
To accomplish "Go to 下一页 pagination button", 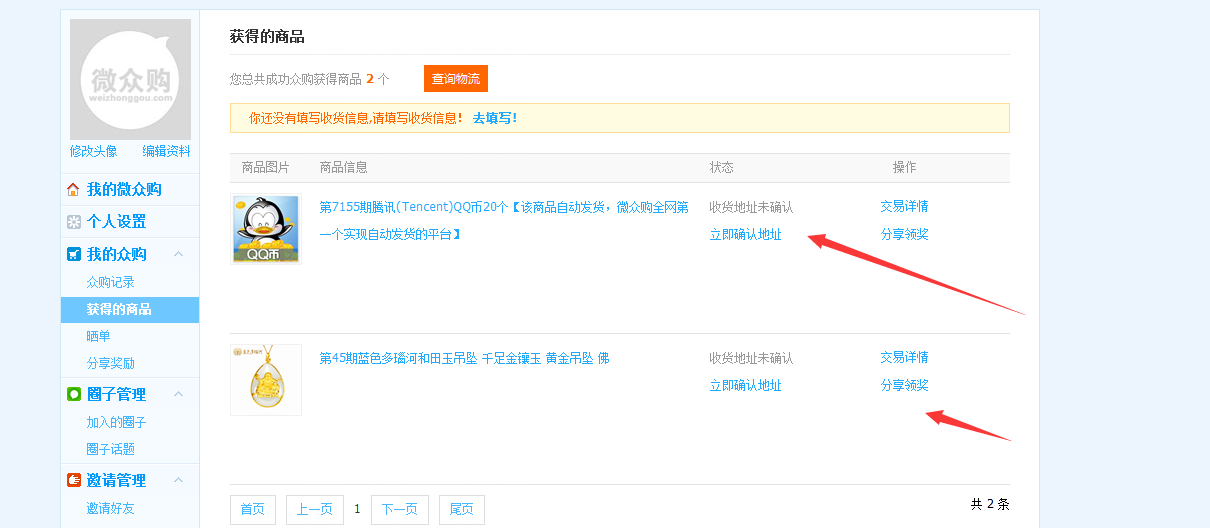I will [x=400, y=509].
